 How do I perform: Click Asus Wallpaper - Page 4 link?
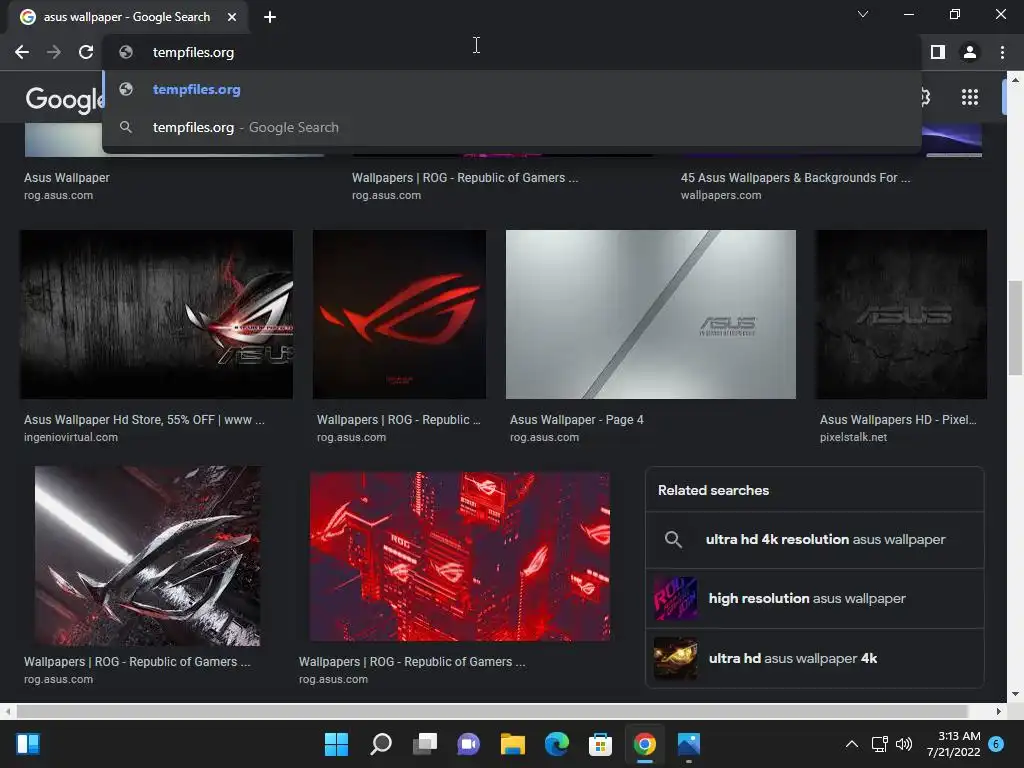(577, 420)
